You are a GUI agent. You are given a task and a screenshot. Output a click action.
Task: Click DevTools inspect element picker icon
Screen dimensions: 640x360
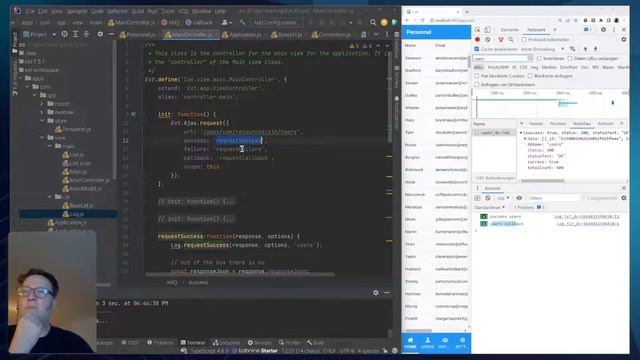click(478, 30)
